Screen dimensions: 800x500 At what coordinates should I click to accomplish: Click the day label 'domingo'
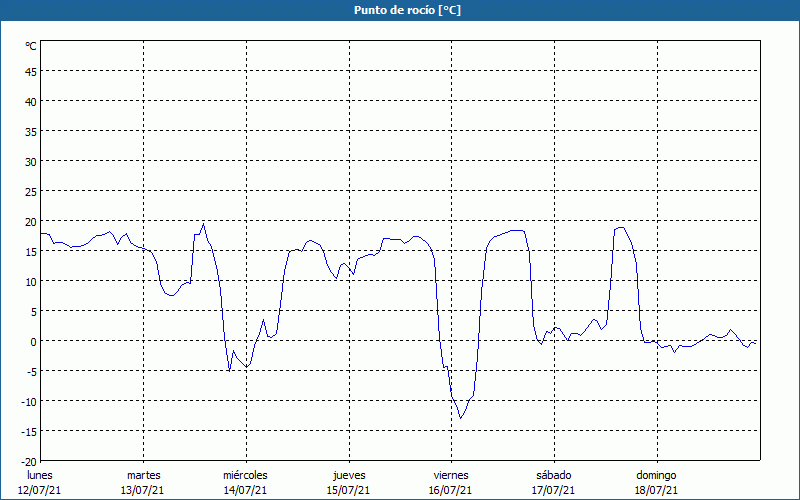[656, 476]
